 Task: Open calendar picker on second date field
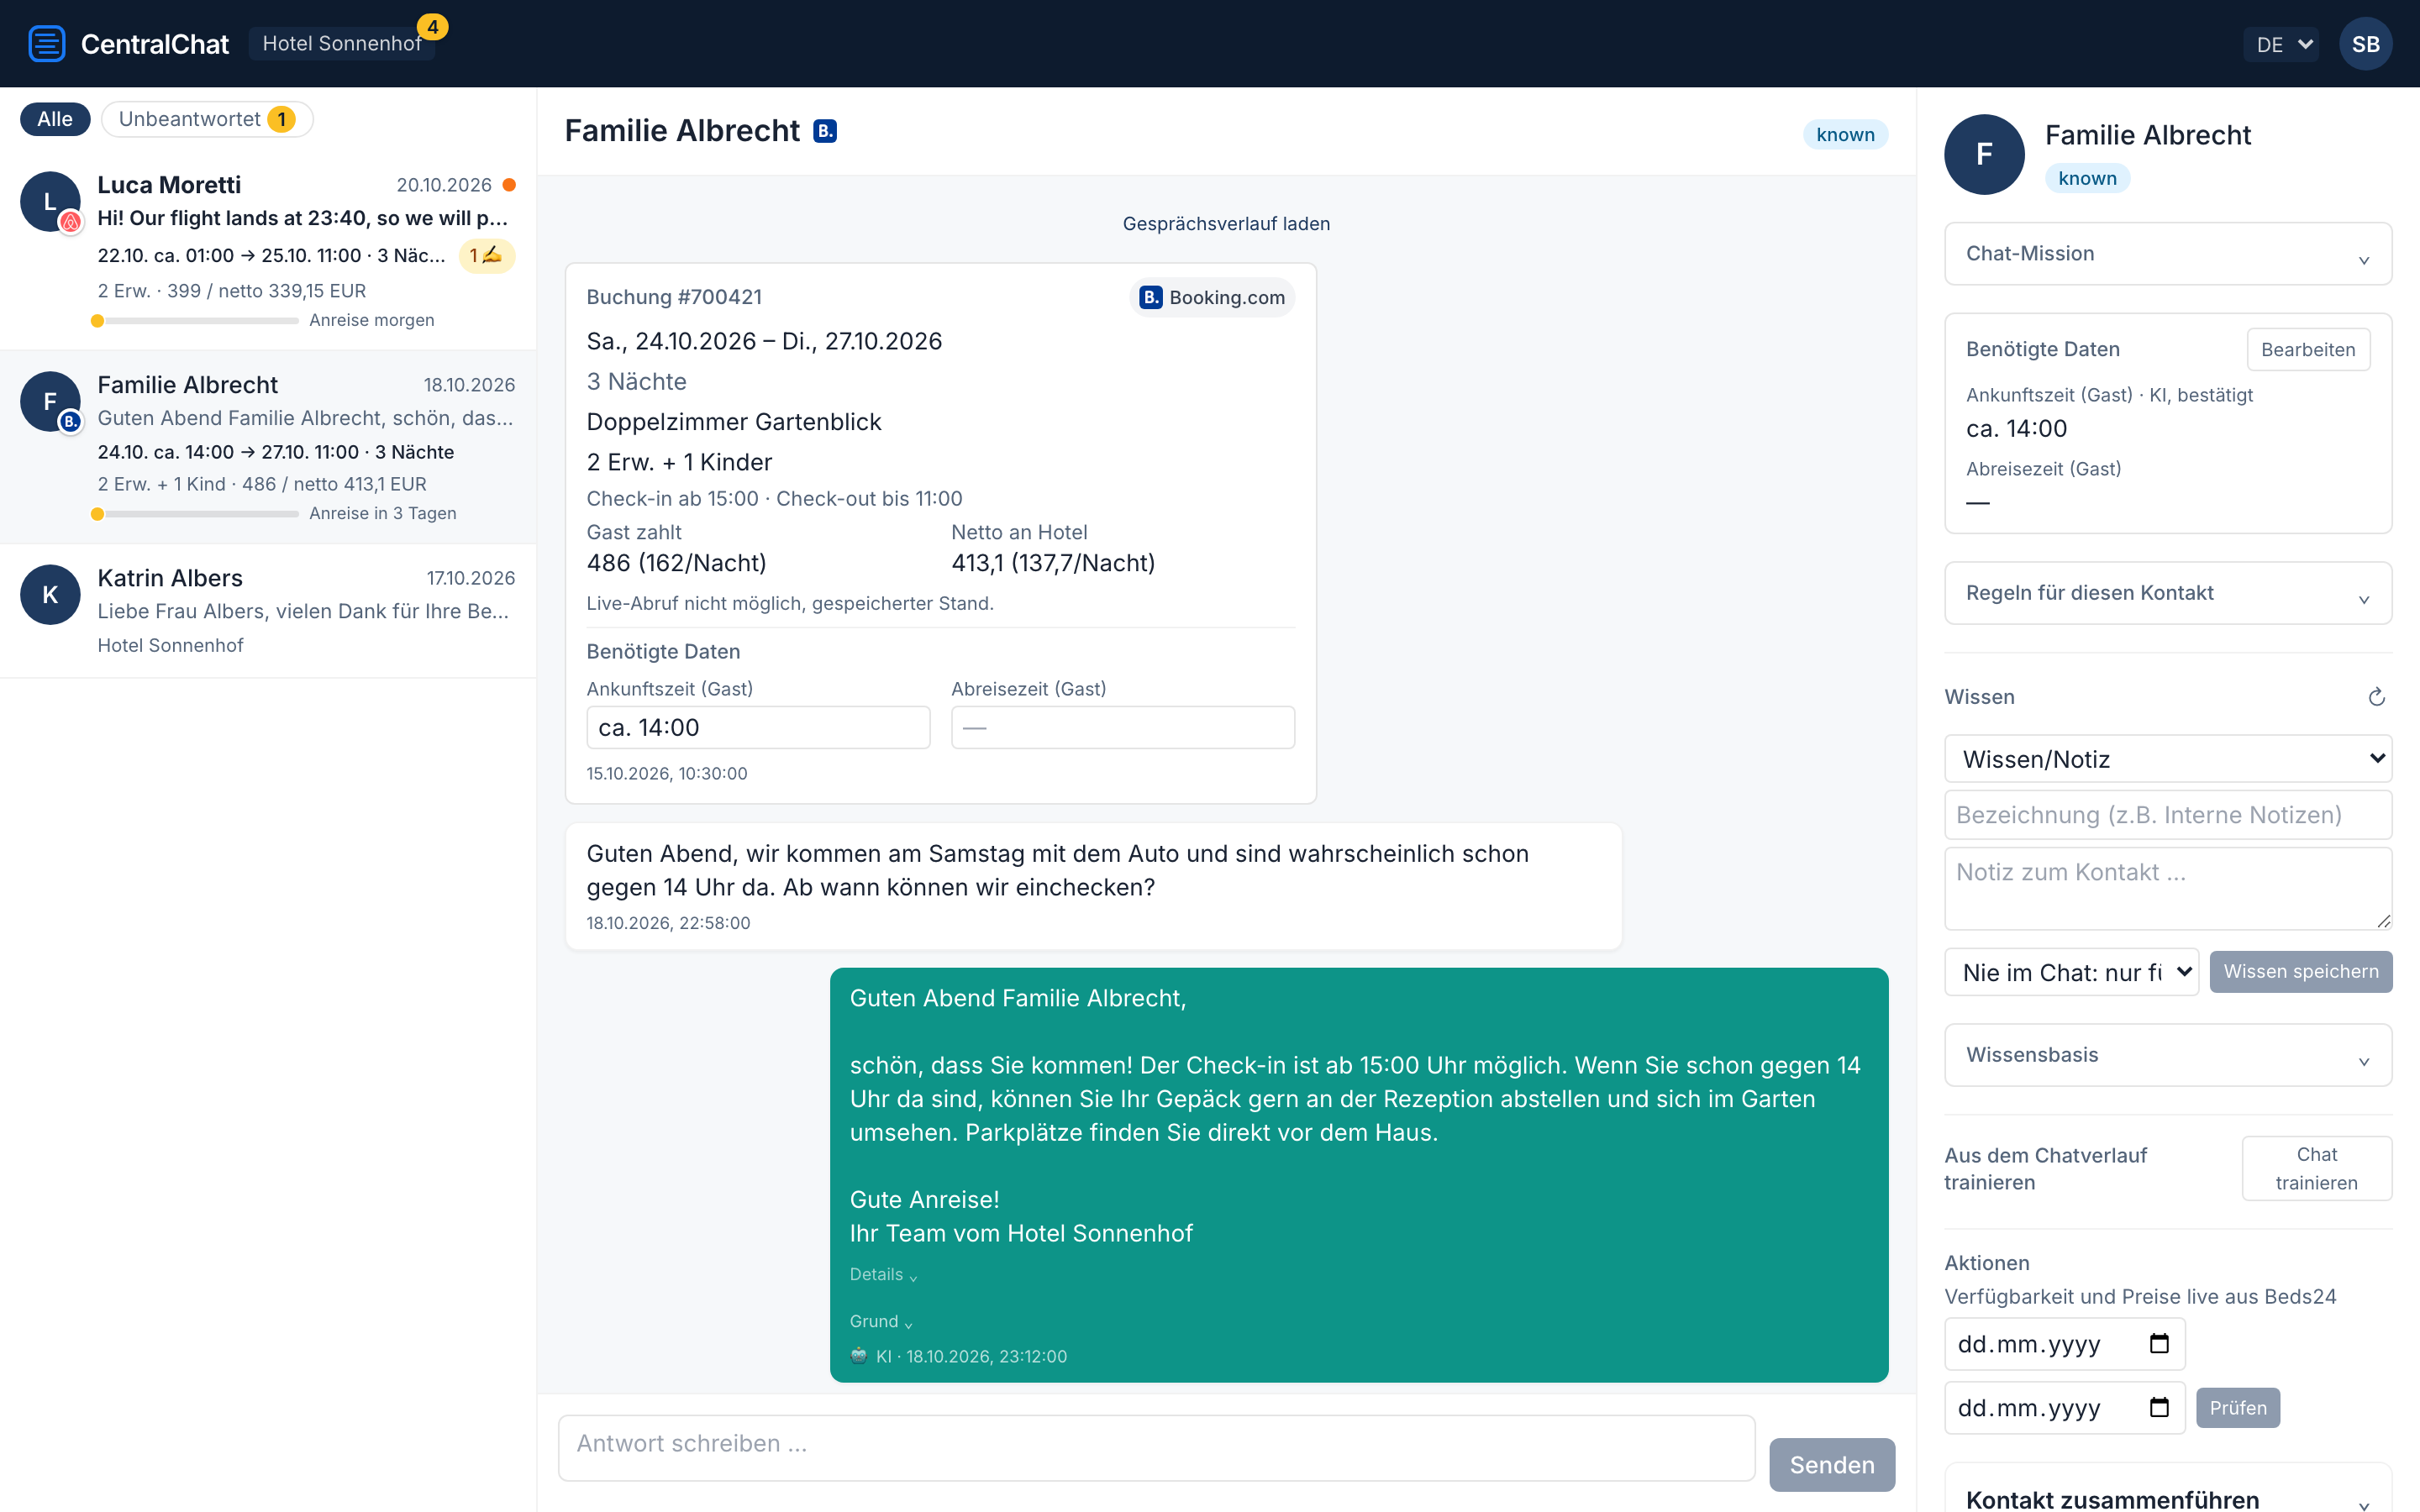(2159, 1407)
